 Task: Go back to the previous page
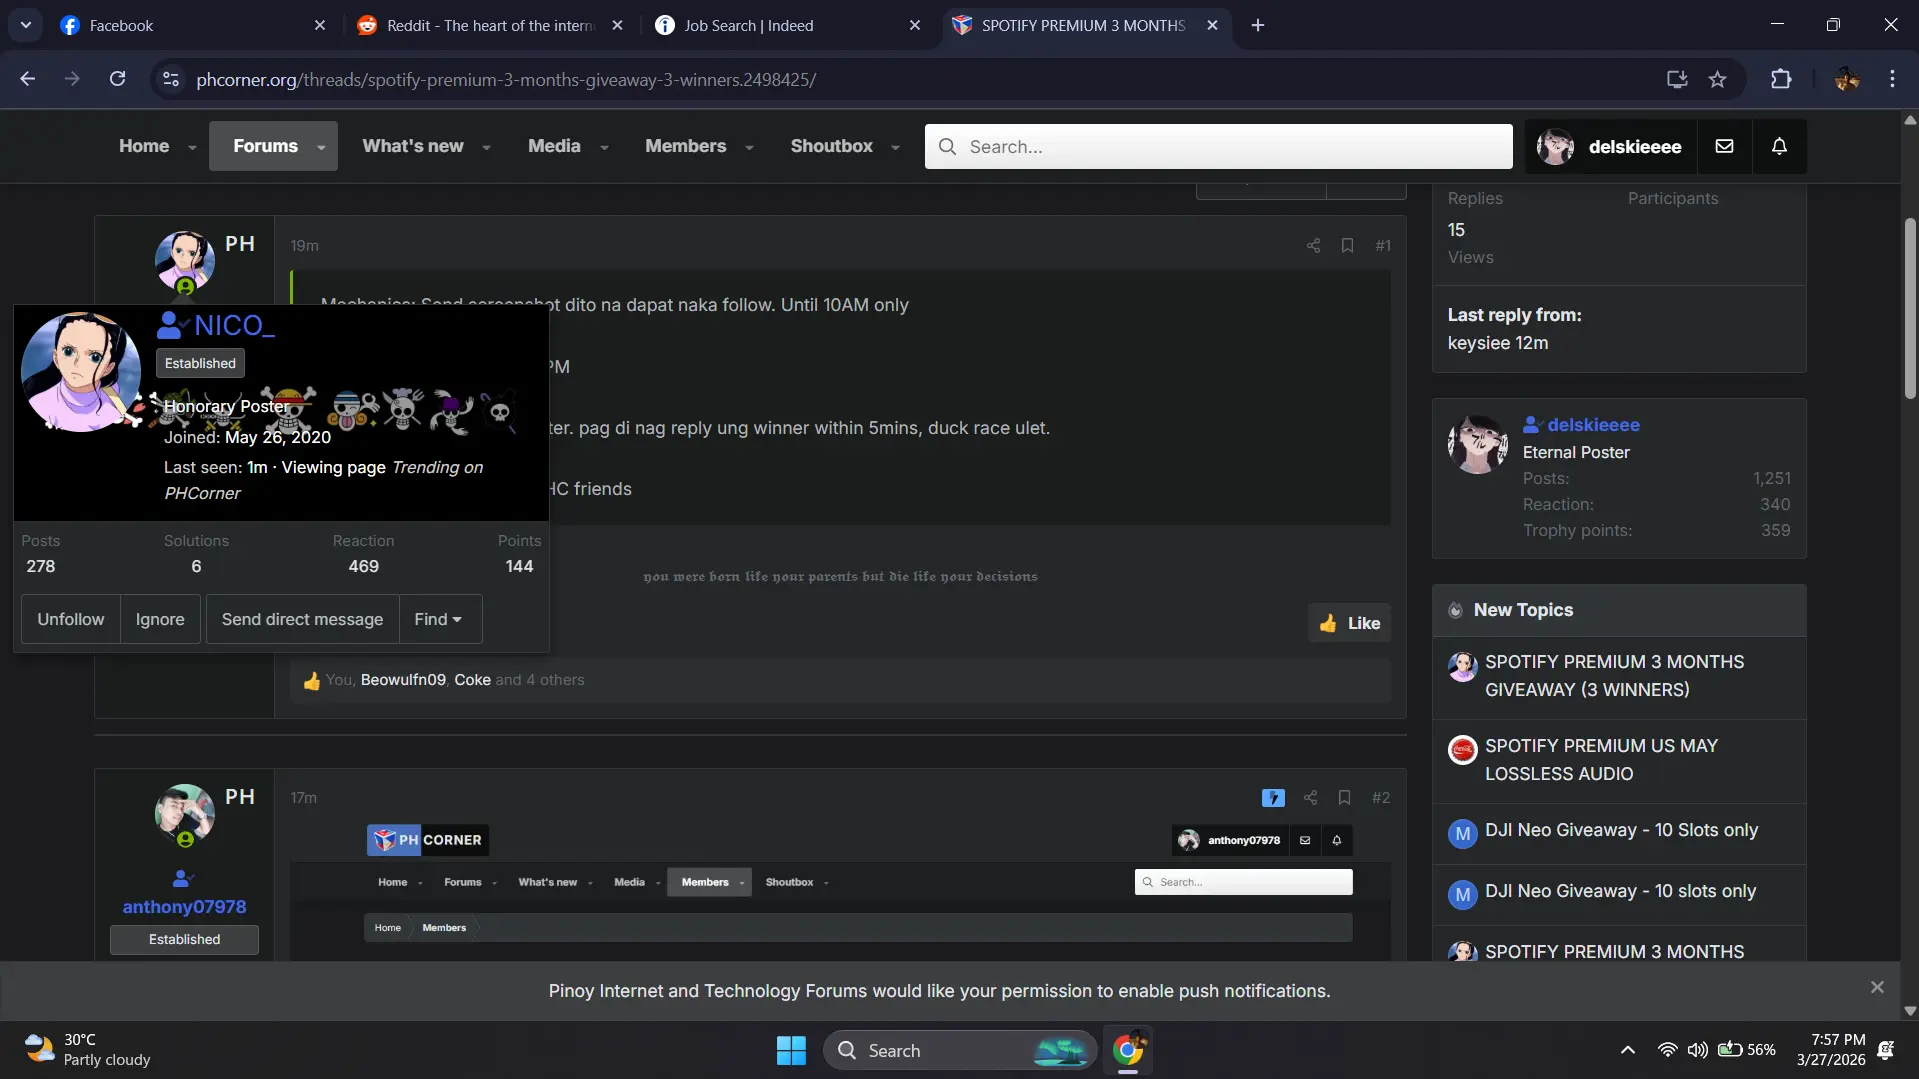point(27,80)
